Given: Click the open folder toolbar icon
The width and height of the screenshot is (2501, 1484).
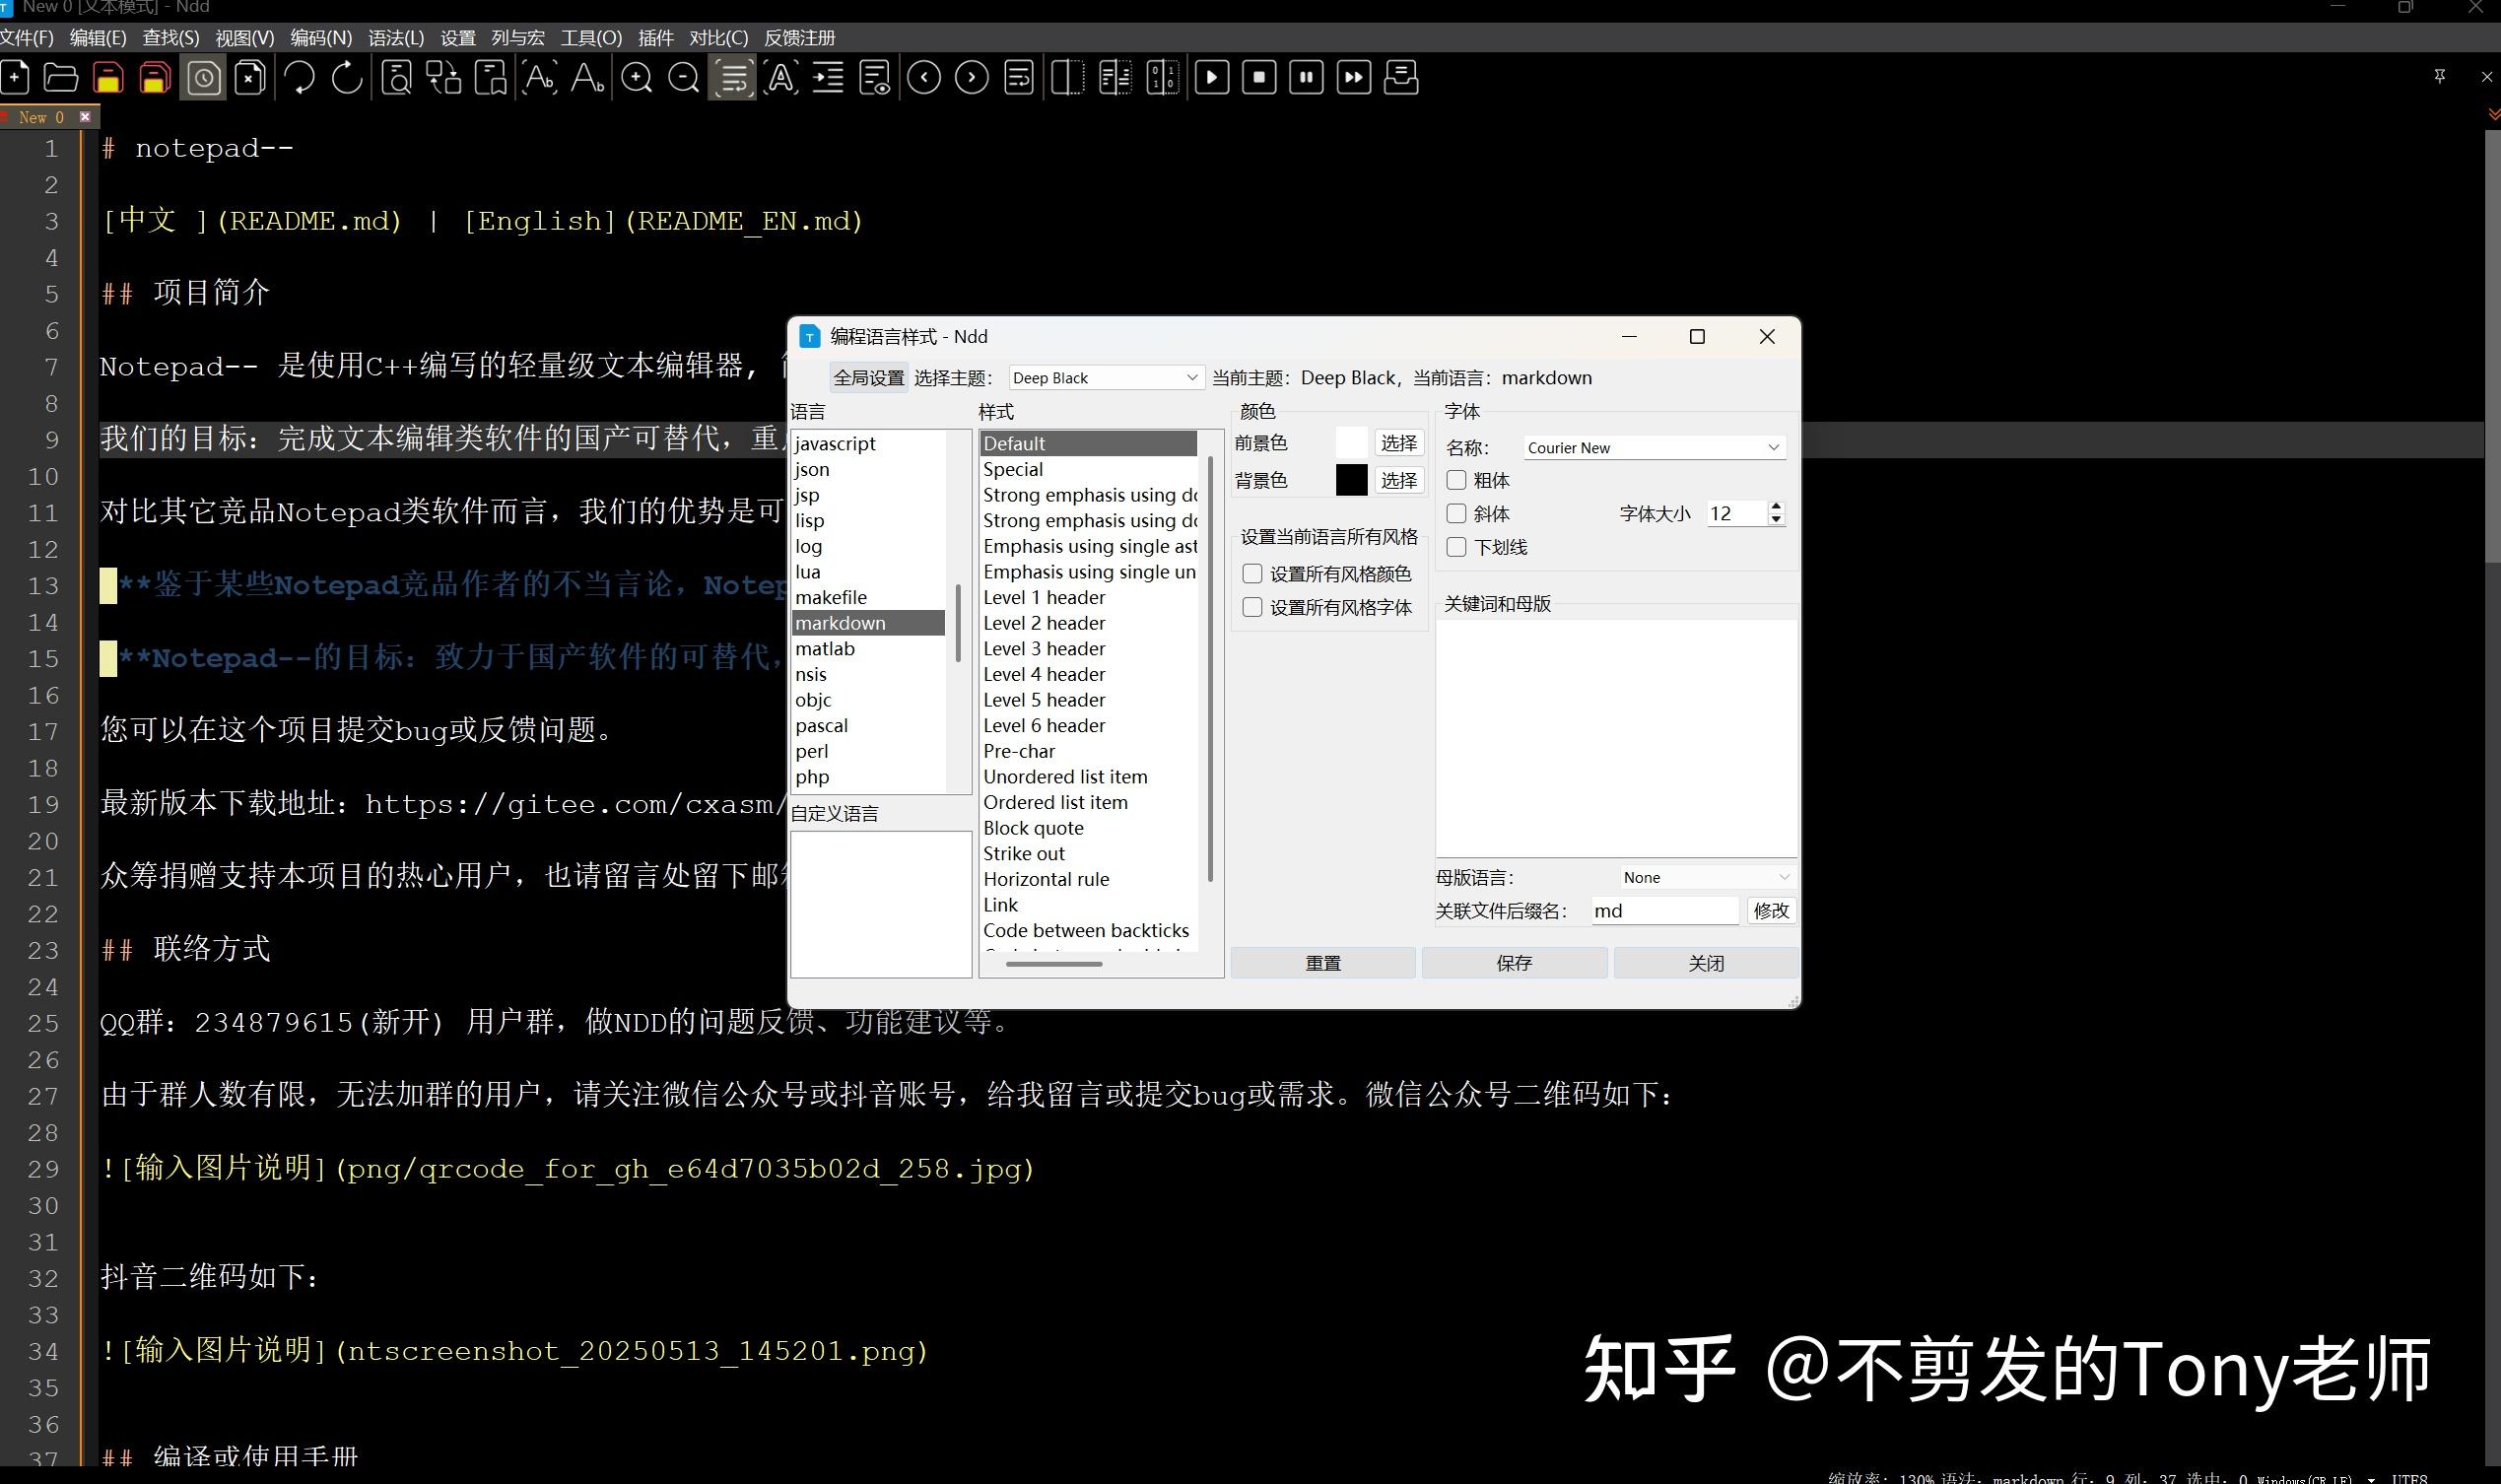Looking at the screenshot, I should tap(61, 77).
